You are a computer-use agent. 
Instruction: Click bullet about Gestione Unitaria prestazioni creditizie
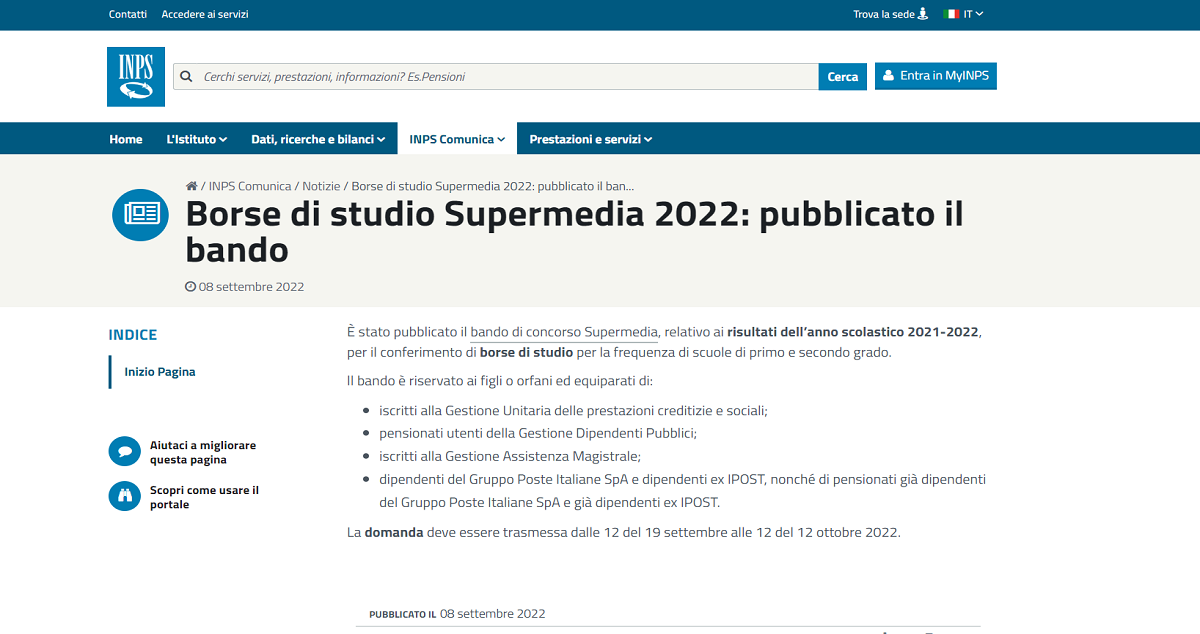[573, 410]
